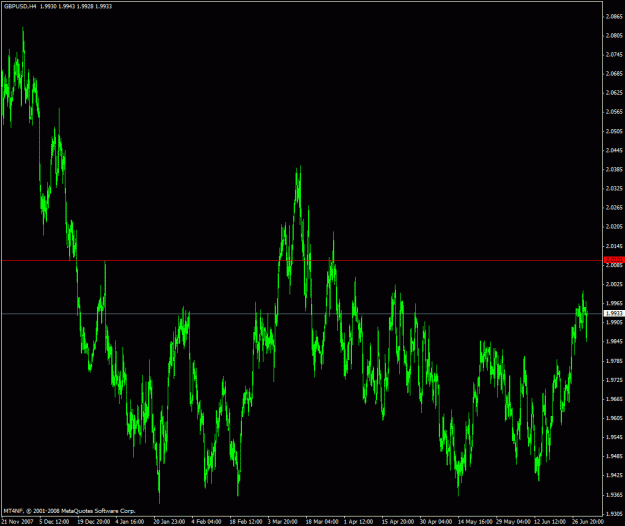
Task: Click the 1.9785 price scale label
Action: (x=614, y=361)
